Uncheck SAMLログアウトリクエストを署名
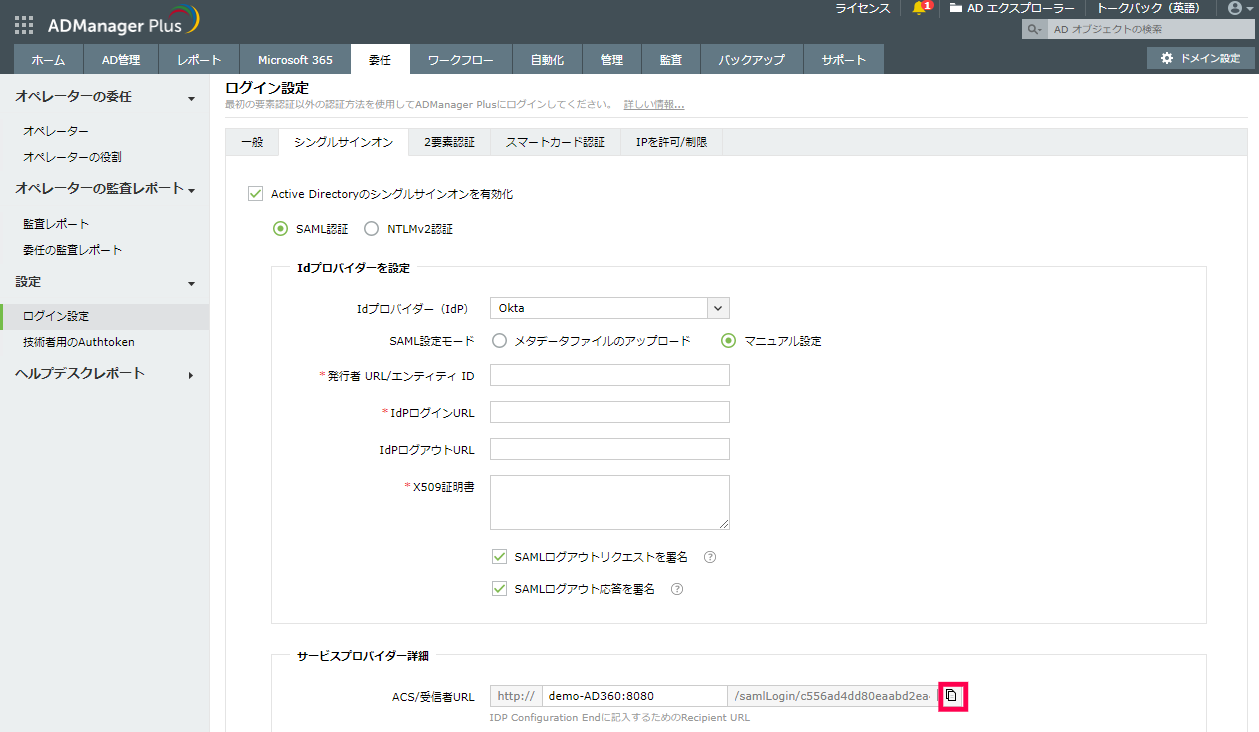 click(x=500, y=557)
